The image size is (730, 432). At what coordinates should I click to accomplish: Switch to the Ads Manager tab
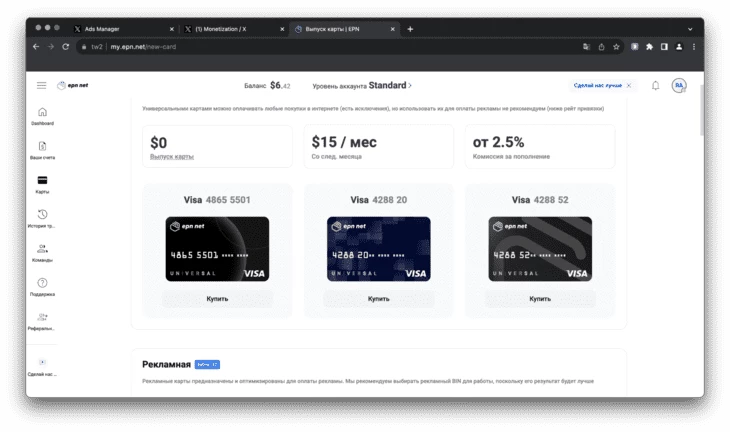(x=123, y=29)
